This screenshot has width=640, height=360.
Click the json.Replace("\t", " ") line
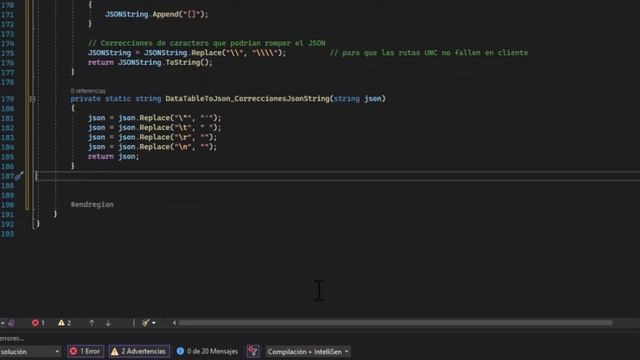[x=154, y=127]
